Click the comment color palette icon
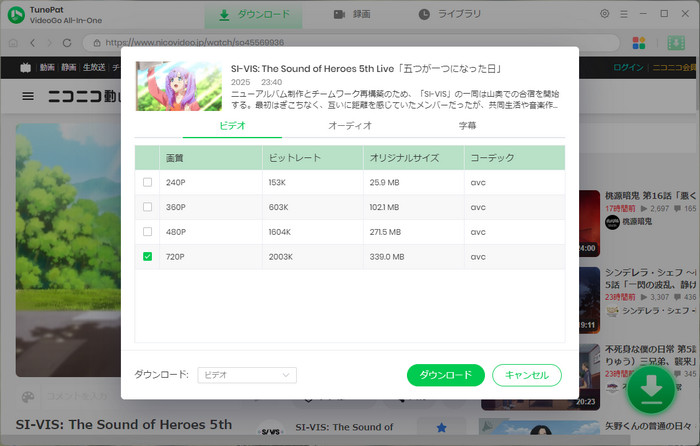 (x=28, y=396)
